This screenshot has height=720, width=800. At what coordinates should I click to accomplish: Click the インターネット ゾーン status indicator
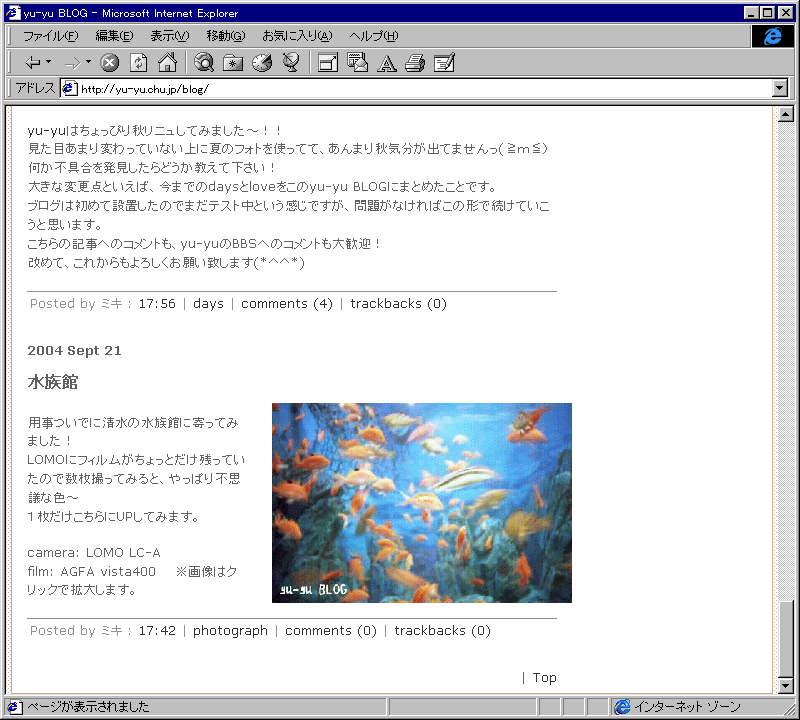[x=687, y=707]
